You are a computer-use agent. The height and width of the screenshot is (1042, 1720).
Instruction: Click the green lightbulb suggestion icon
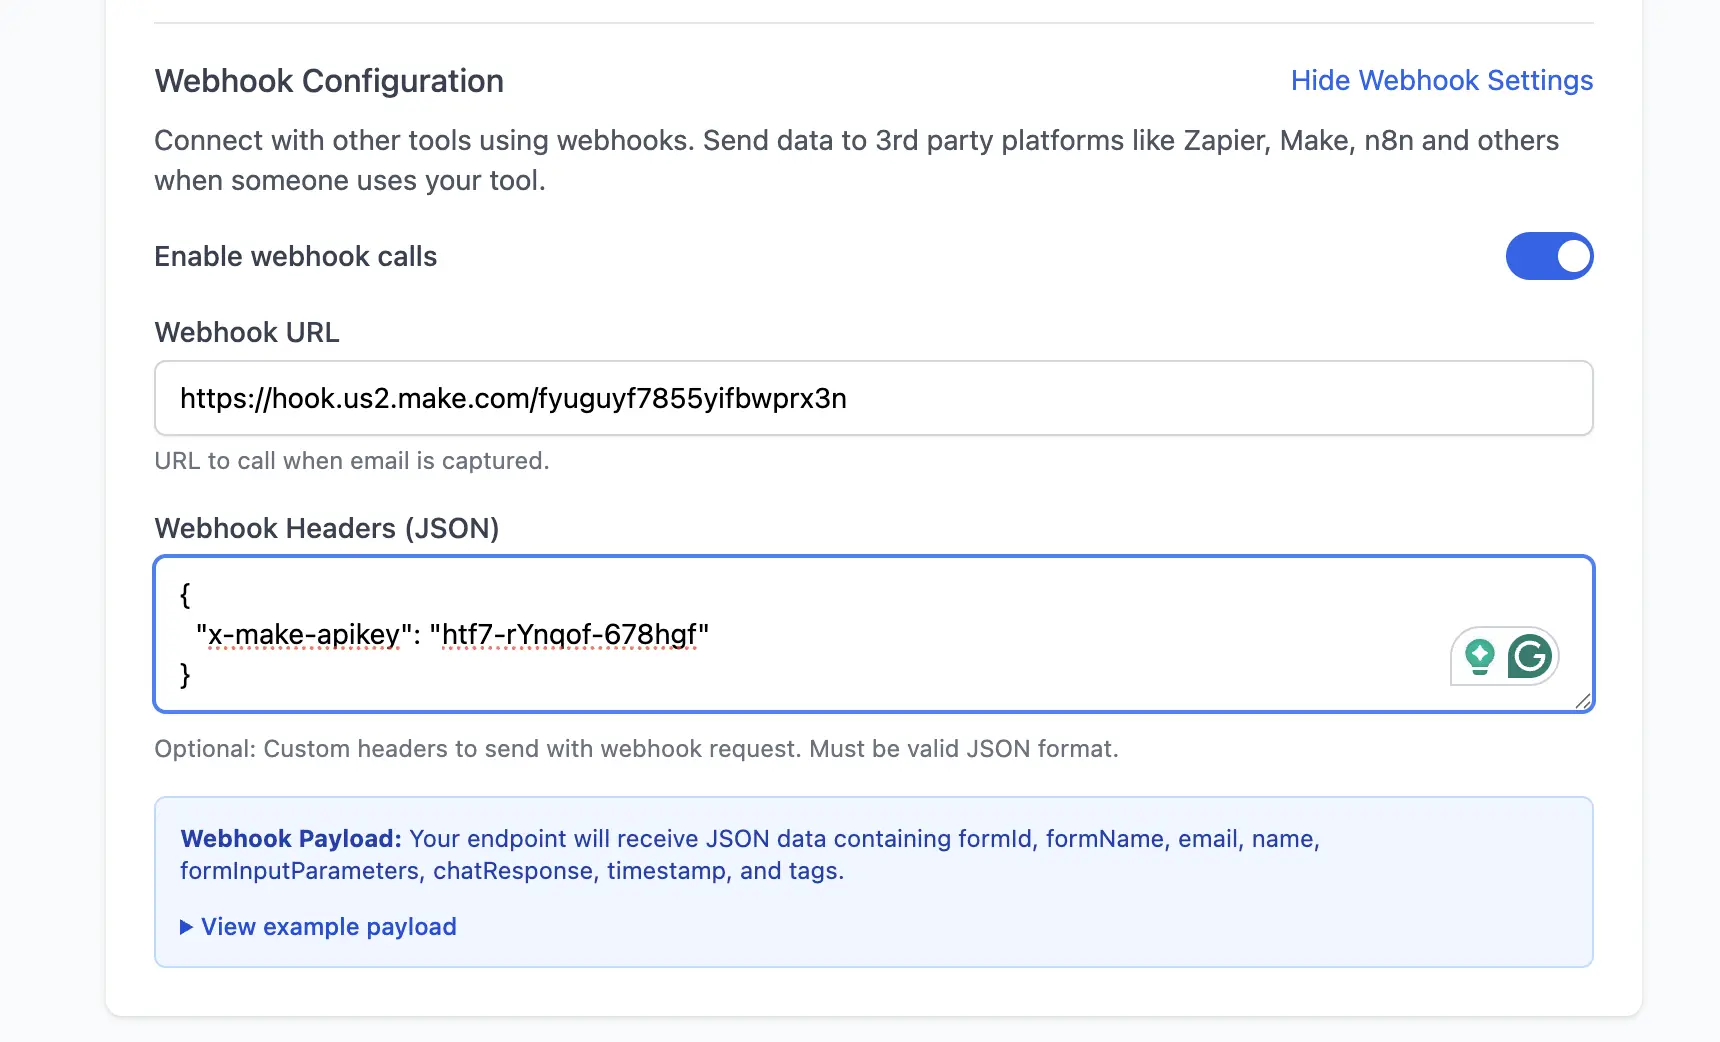pyautogui.click(x=1479, y=657)
